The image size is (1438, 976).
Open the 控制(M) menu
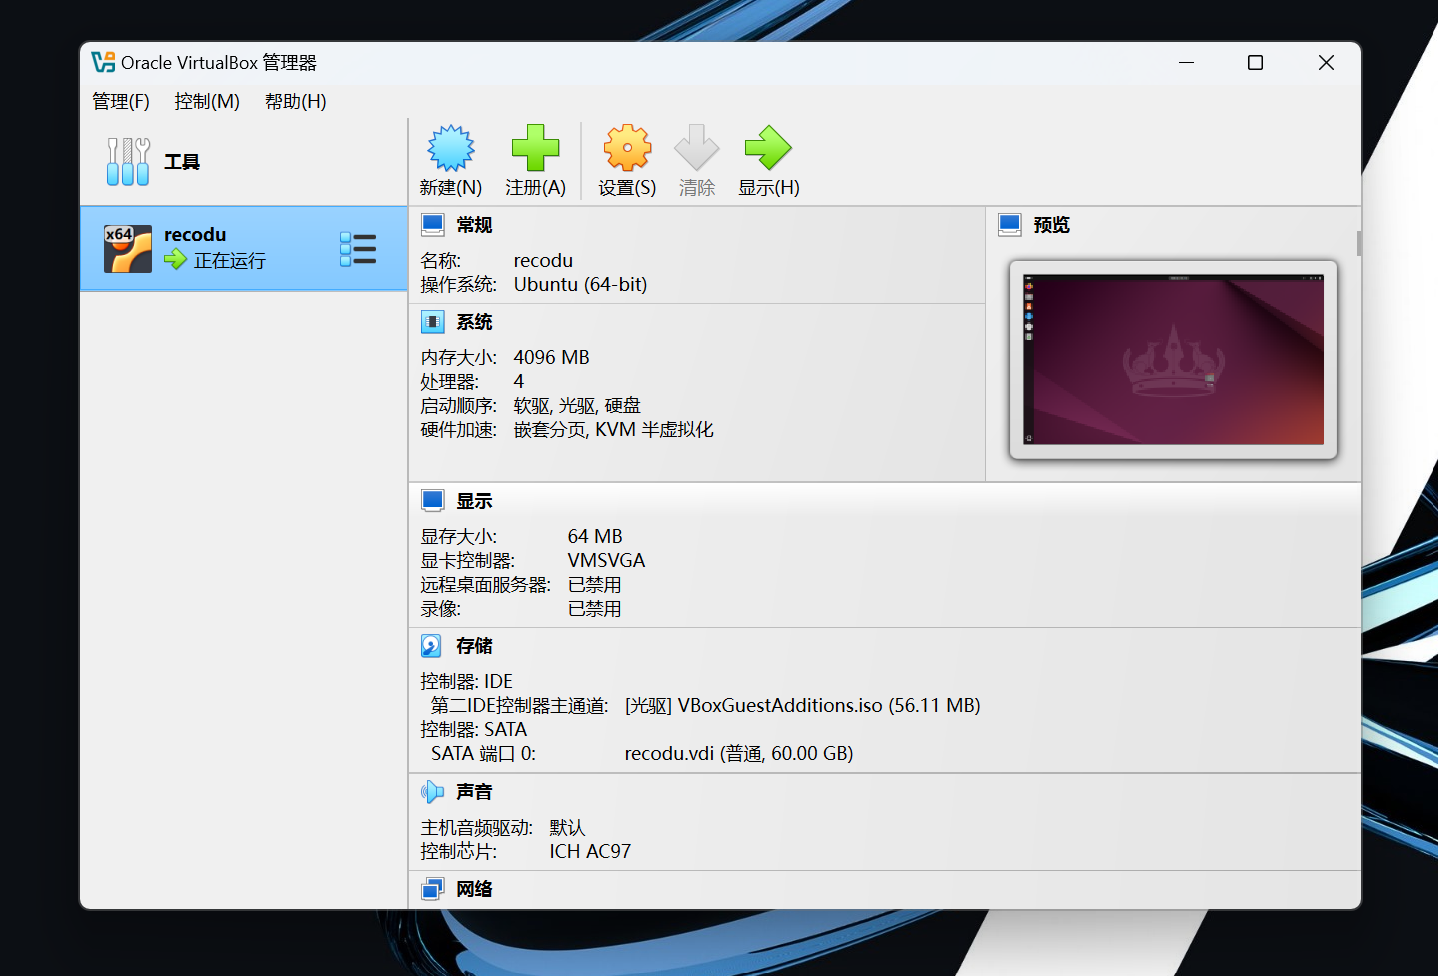pos(207,101)
